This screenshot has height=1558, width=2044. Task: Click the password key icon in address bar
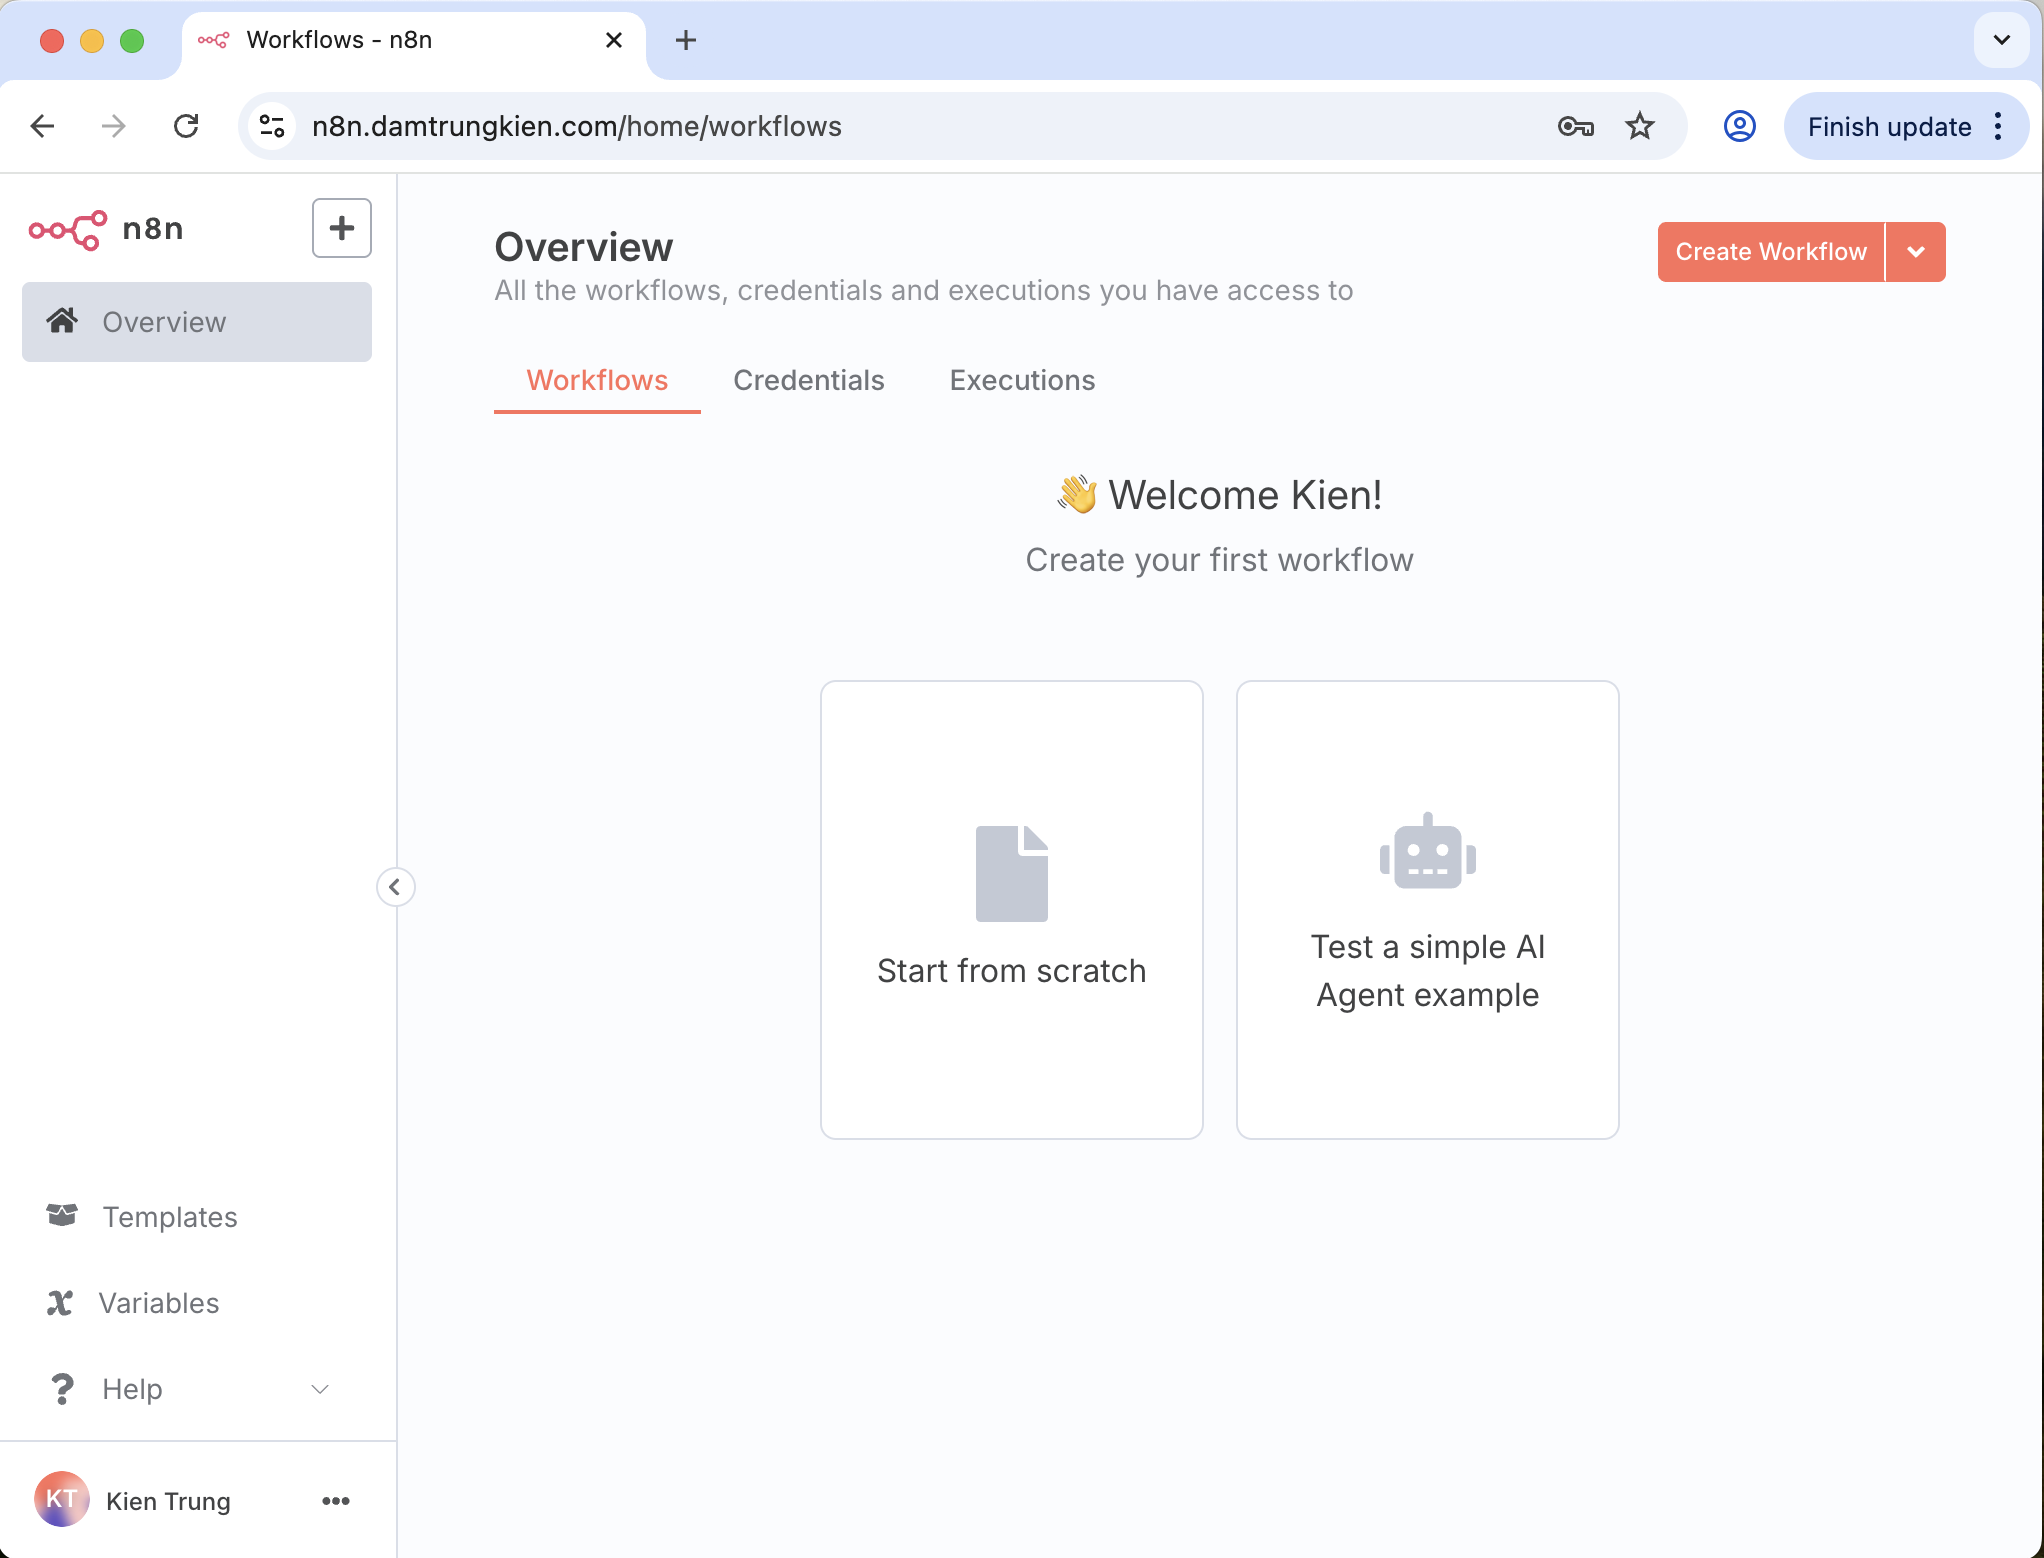[1575, 127]
